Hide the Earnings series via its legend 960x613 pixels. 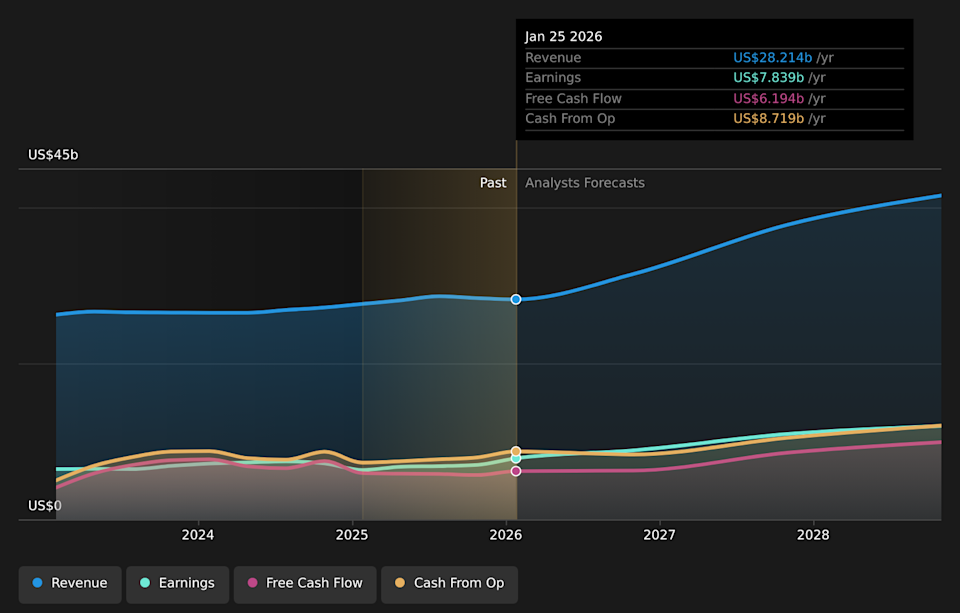point(177,582)
